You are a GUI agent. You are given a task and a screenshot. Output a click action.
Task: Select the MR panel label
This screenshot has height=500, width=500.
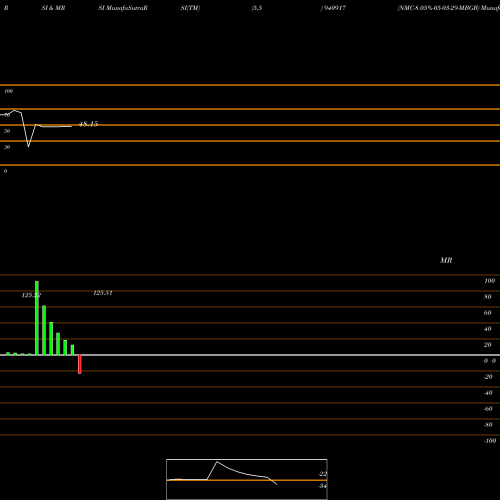pyautogui.click(x=446, y=260)
